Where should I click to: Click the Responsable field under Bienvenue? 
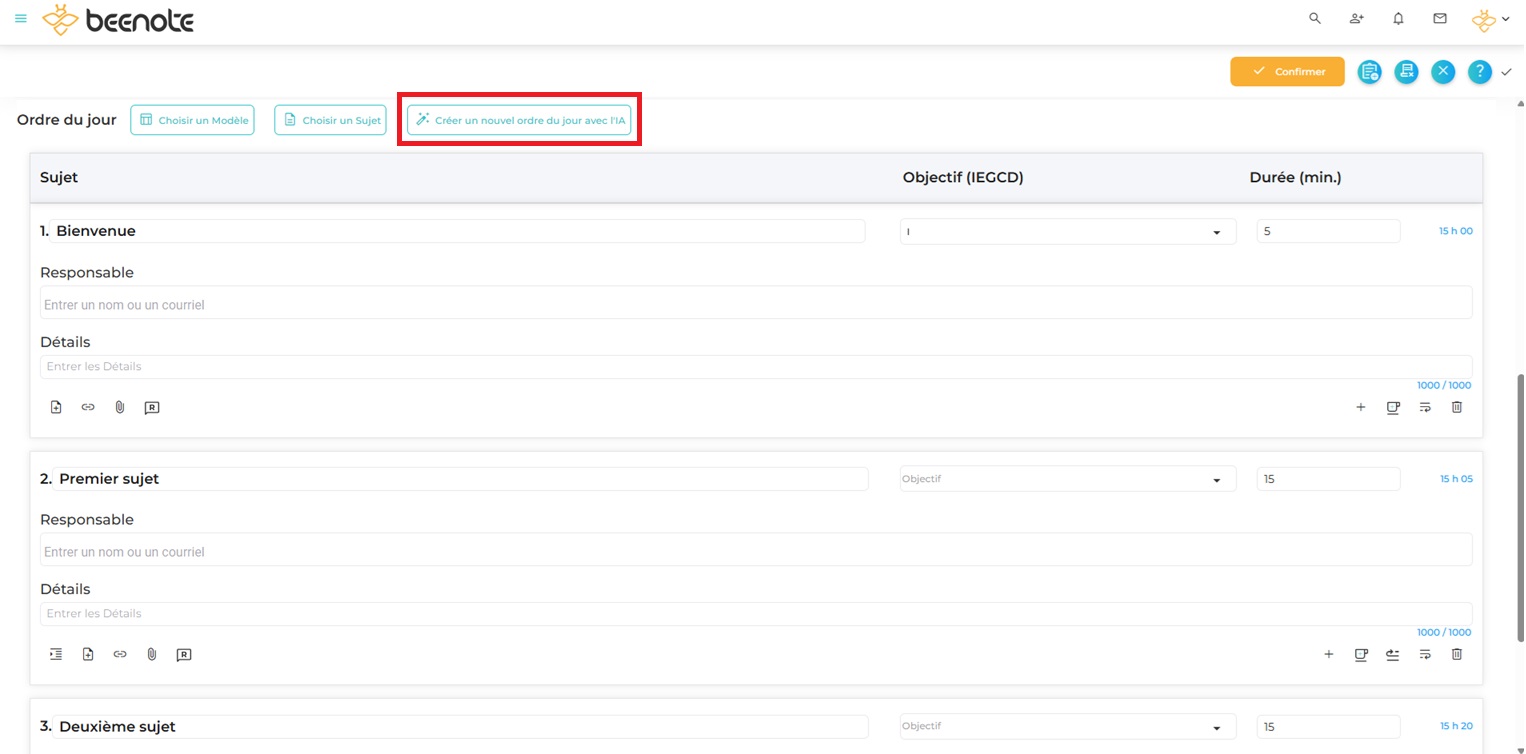755,304
